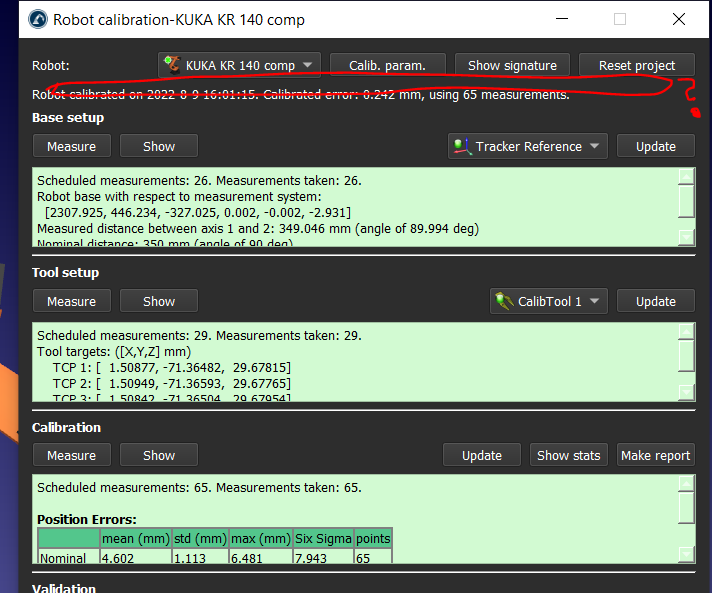Update the Tool setup section

(655, 301)
